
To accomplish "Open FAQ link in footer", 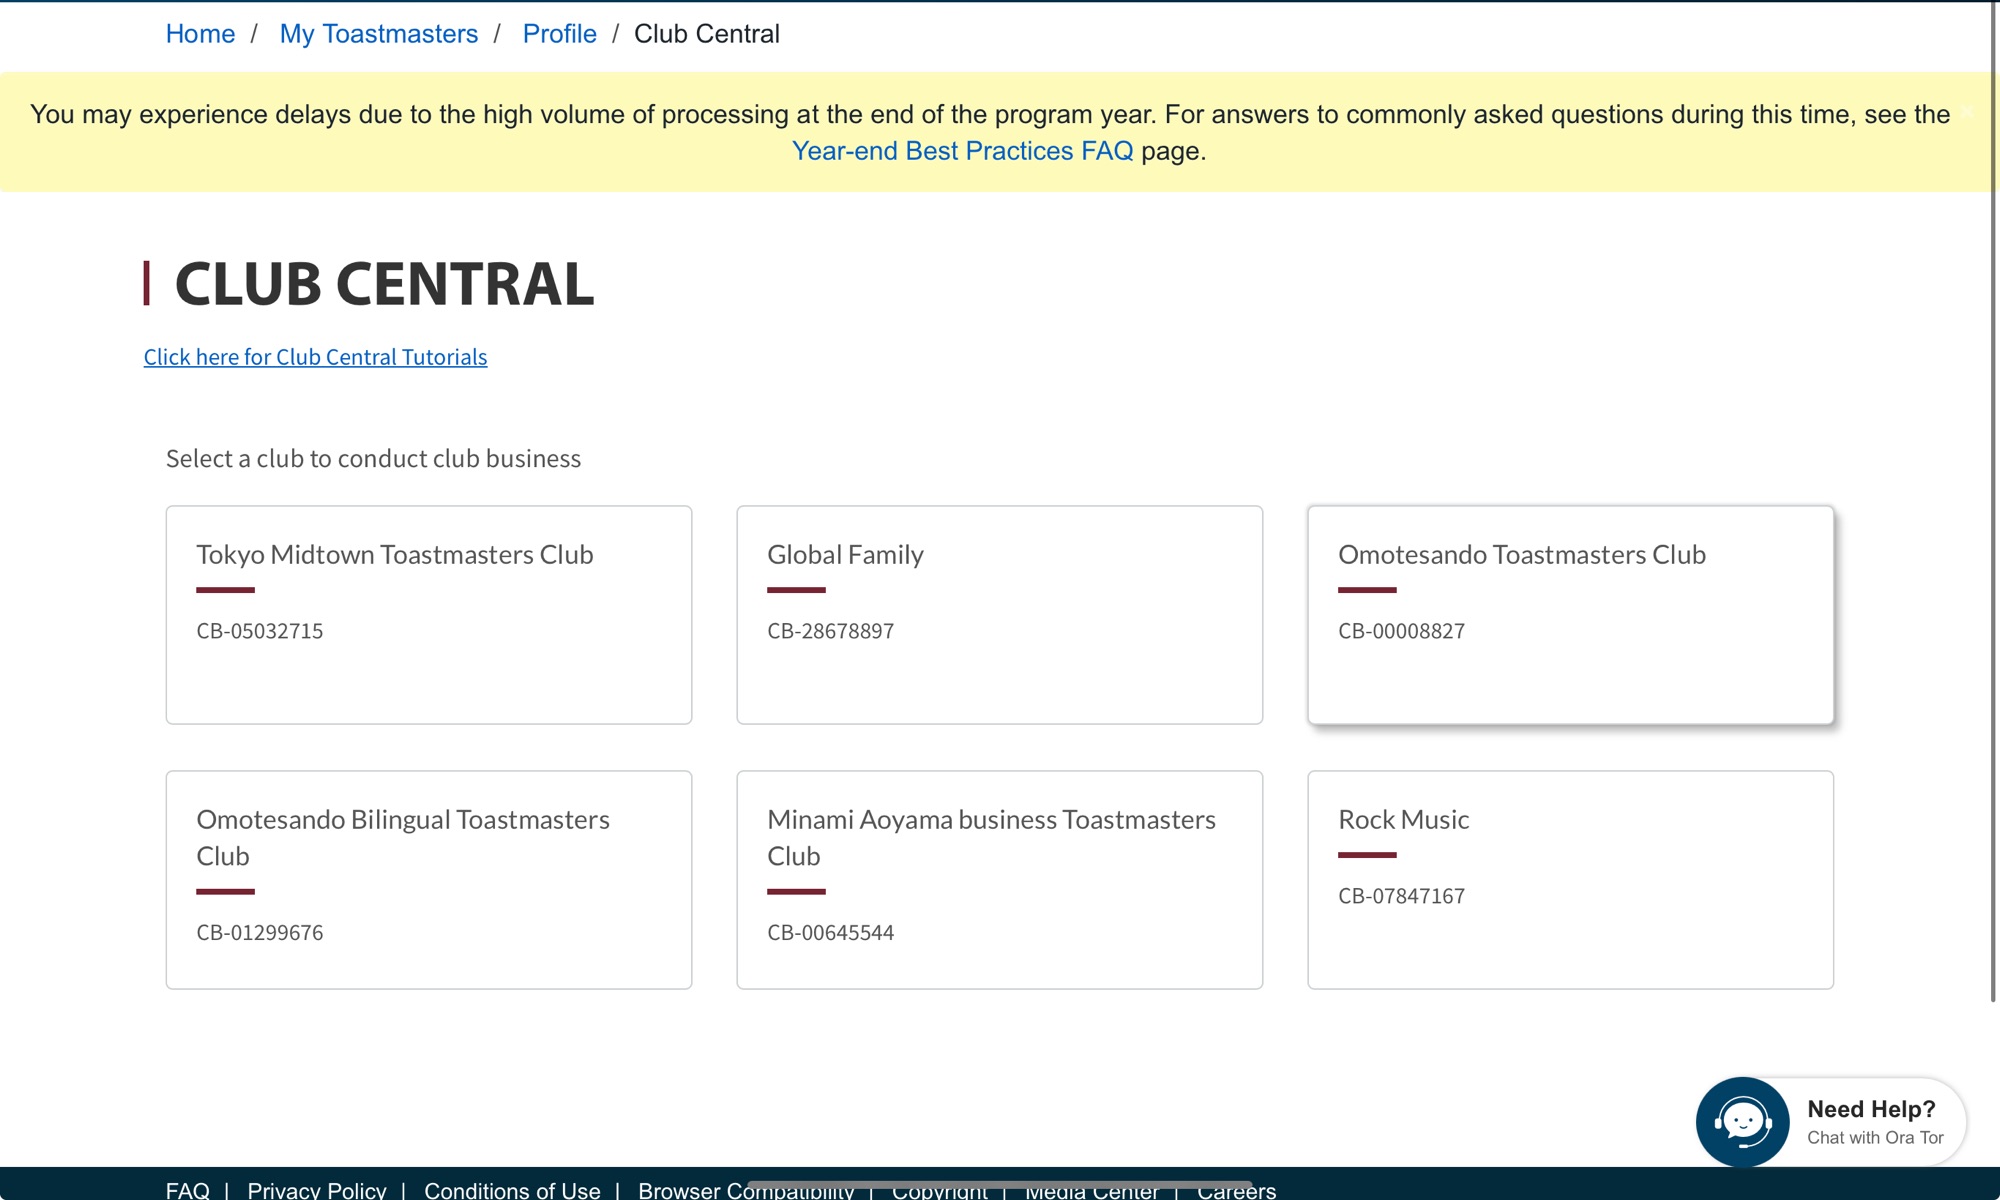I will point(187,1190).
